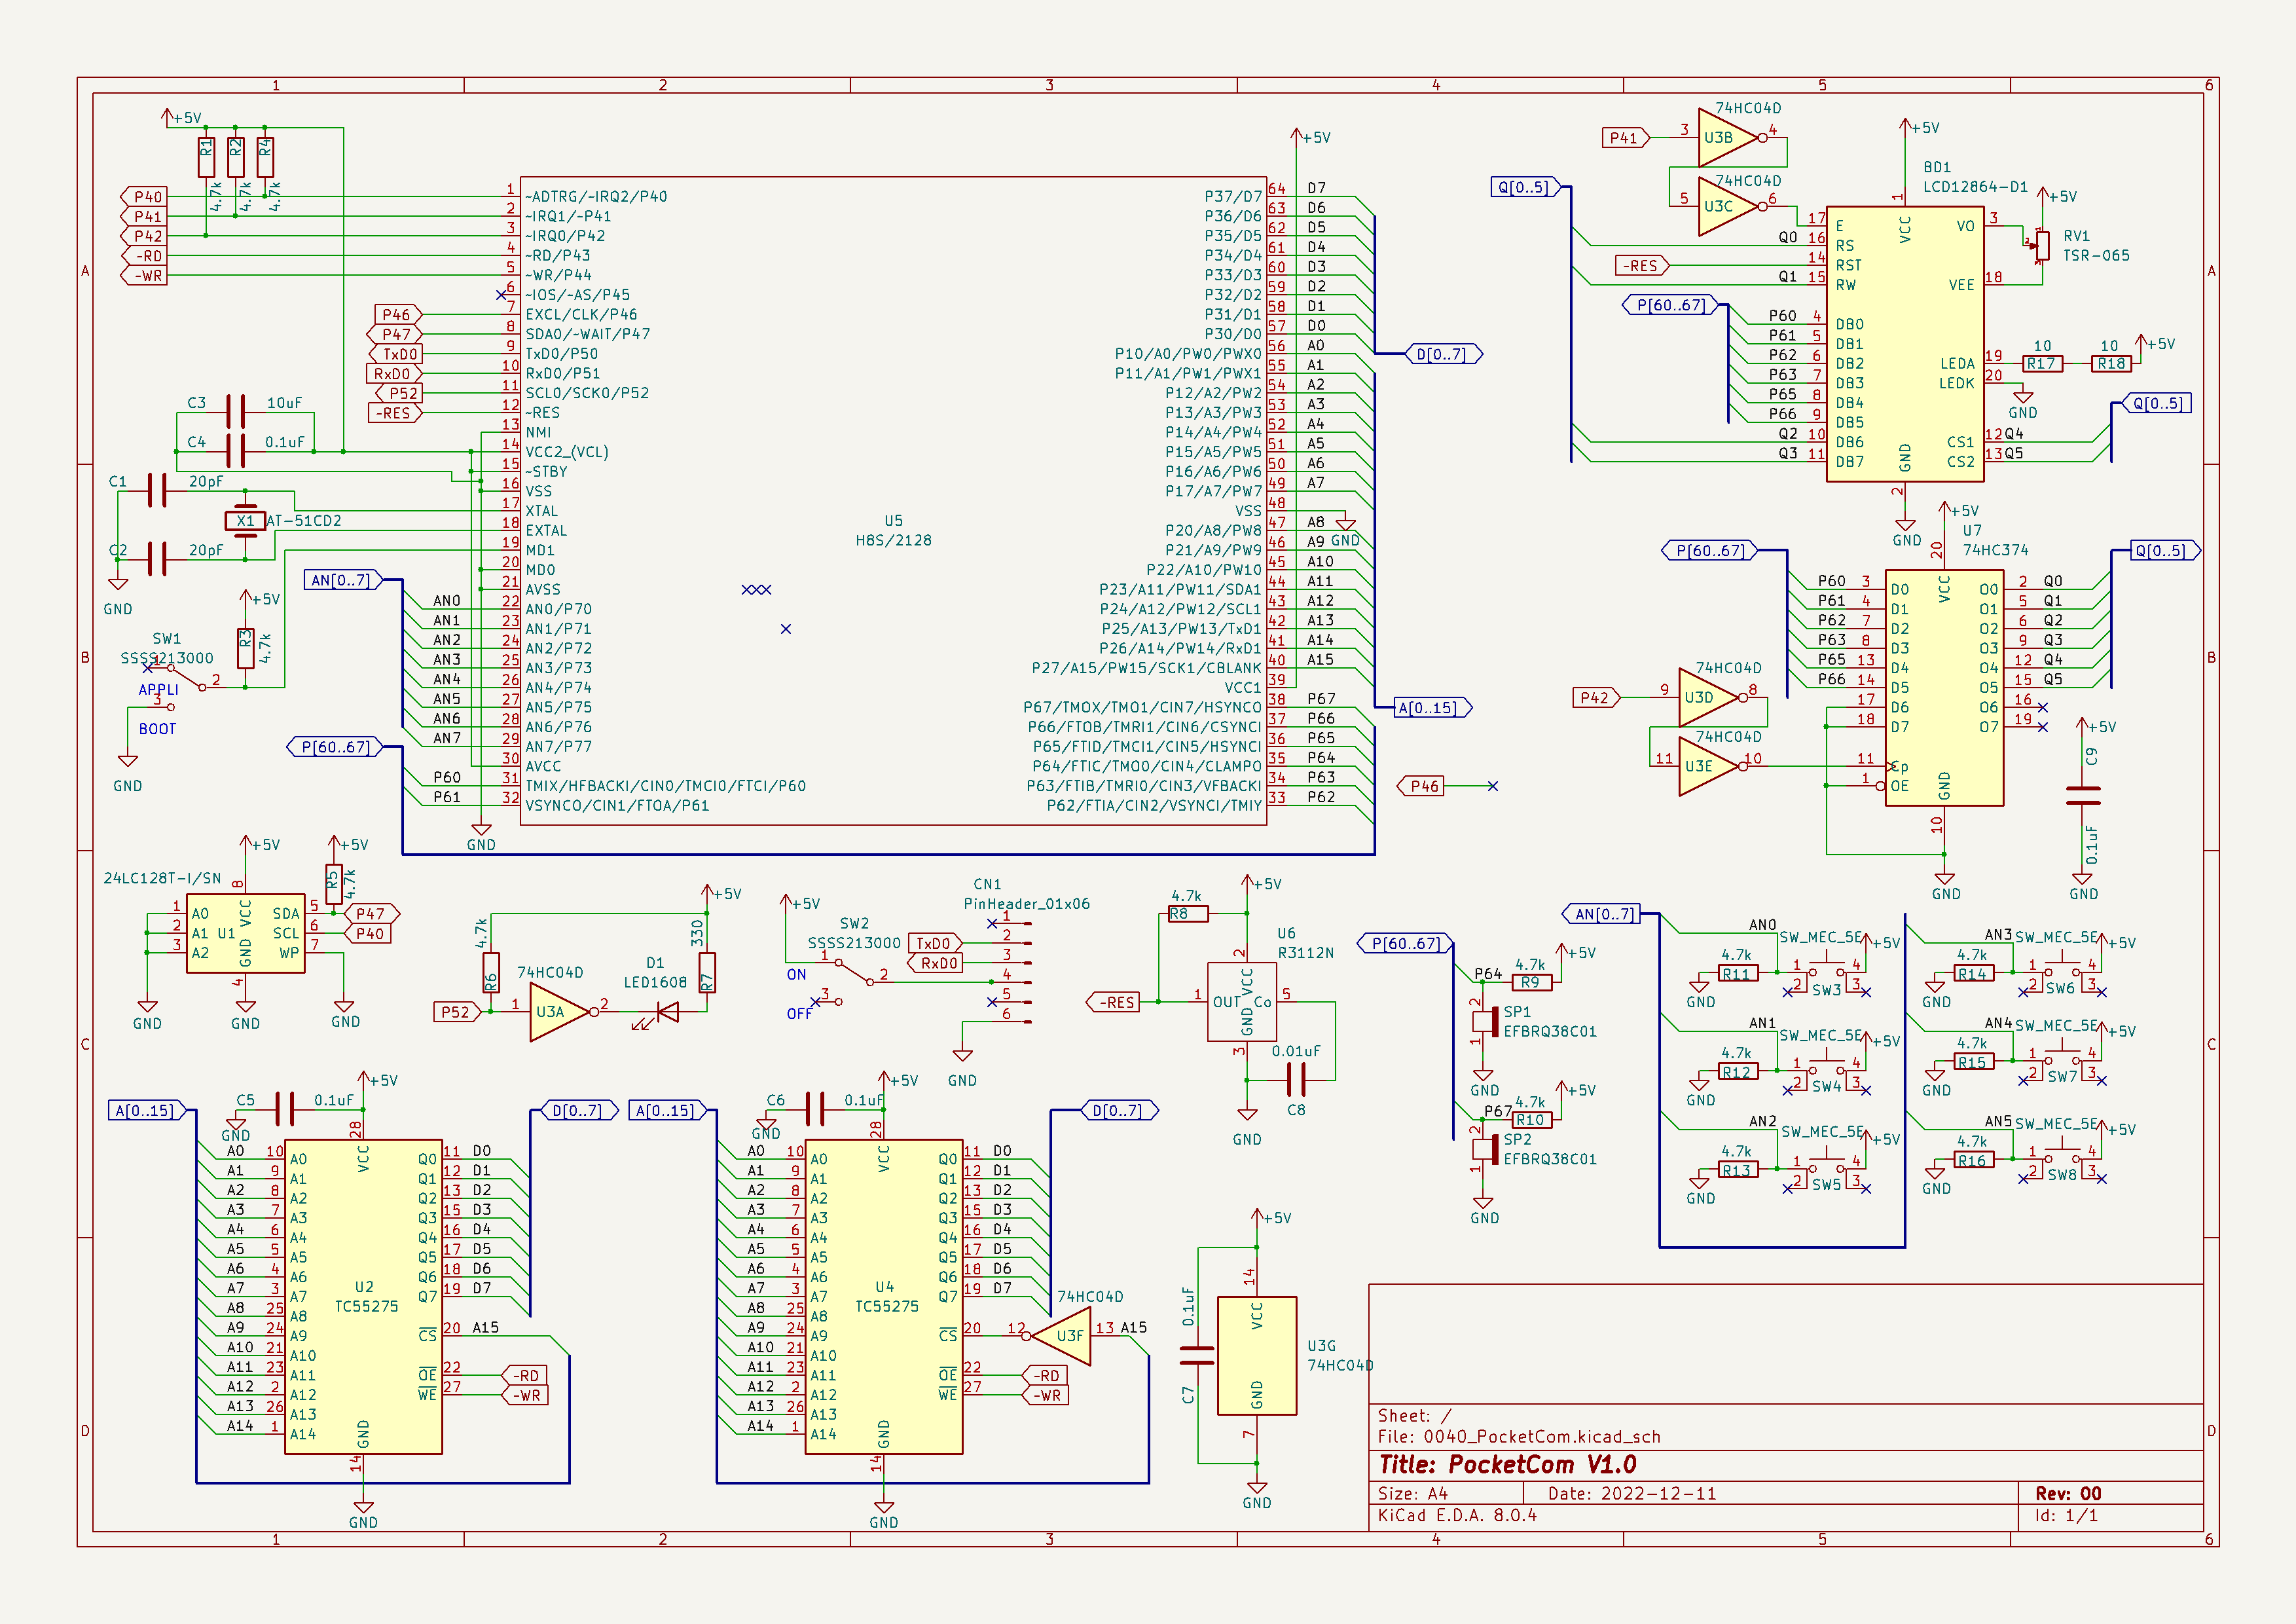This screenshot has width=2296, height=1624.
Task: Click the U2 TC55275 memory chip
Action: [x=363, y=1296]
